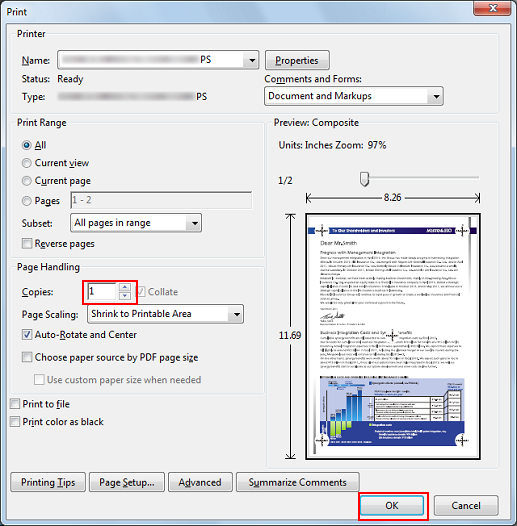Toggle the Collate checkbox
This screenshot has height=526, width=517.
coord(141,292)
